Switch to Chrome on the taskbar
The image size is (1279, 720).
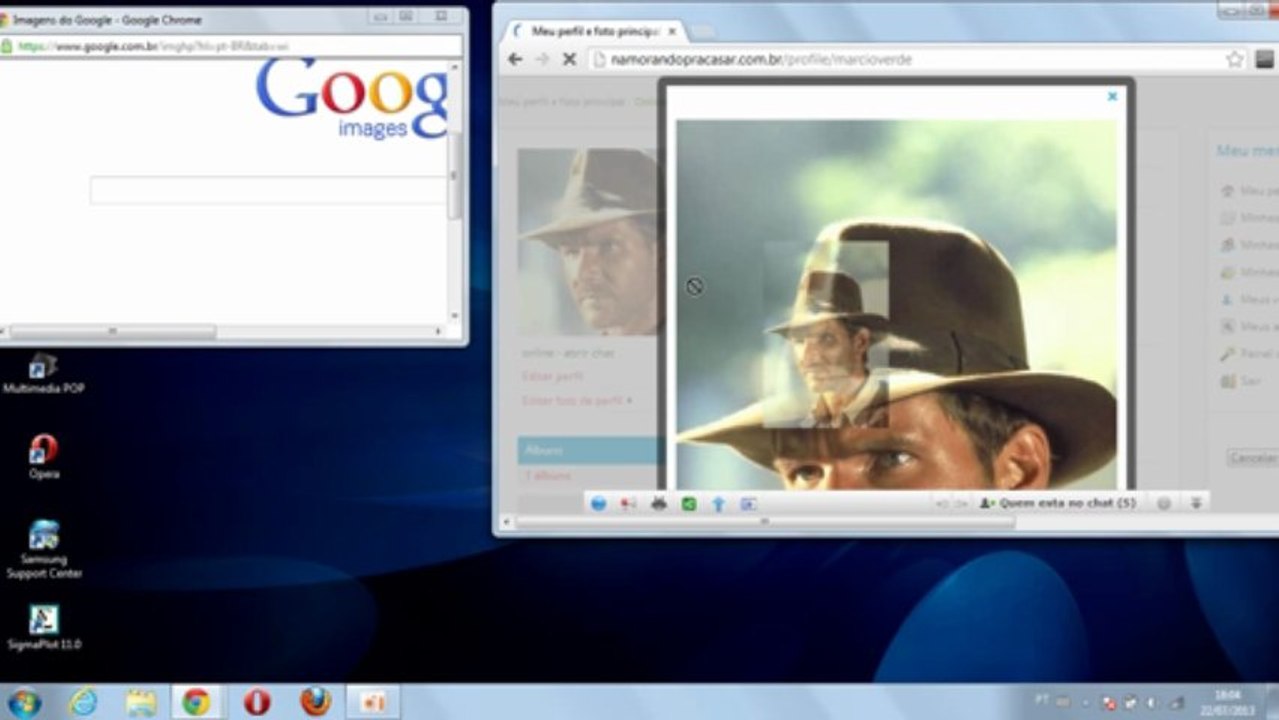[x=196, y=702]
